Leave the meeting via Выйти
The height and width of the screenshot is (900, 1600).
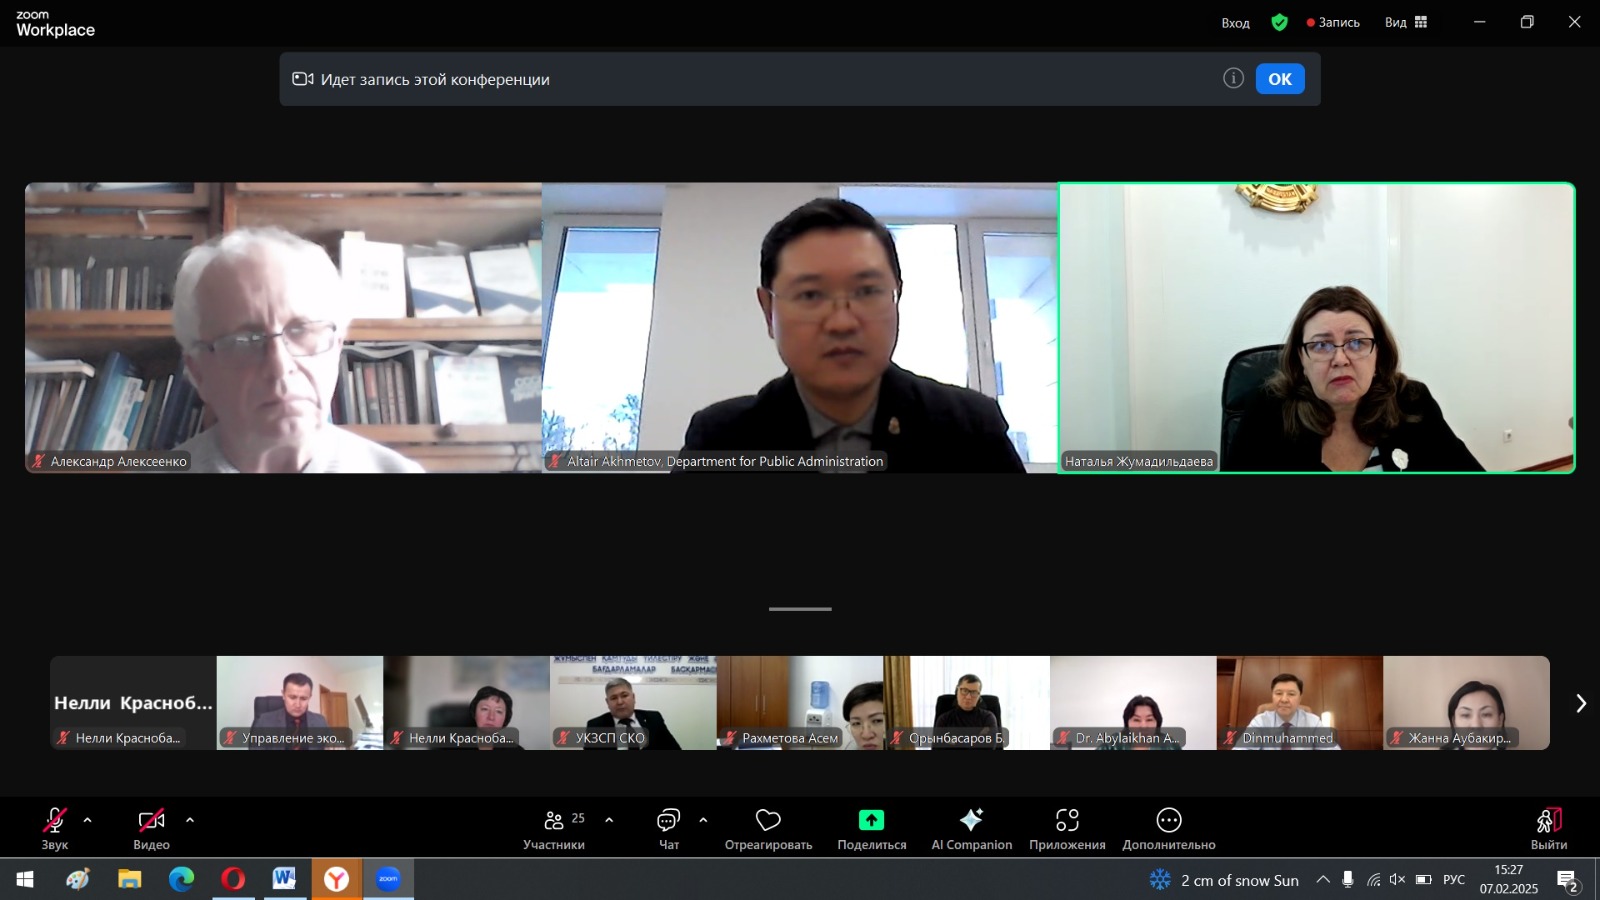tap(1548, 829)
